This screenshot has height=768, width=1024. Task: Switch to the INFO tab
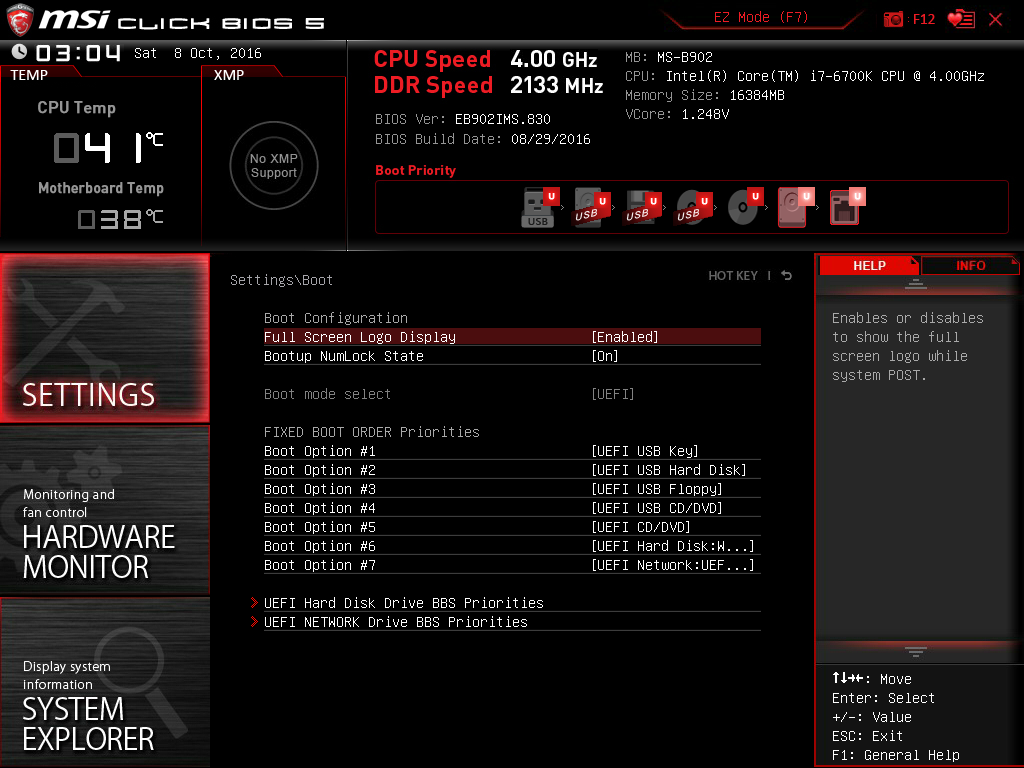tap(970, 265)
